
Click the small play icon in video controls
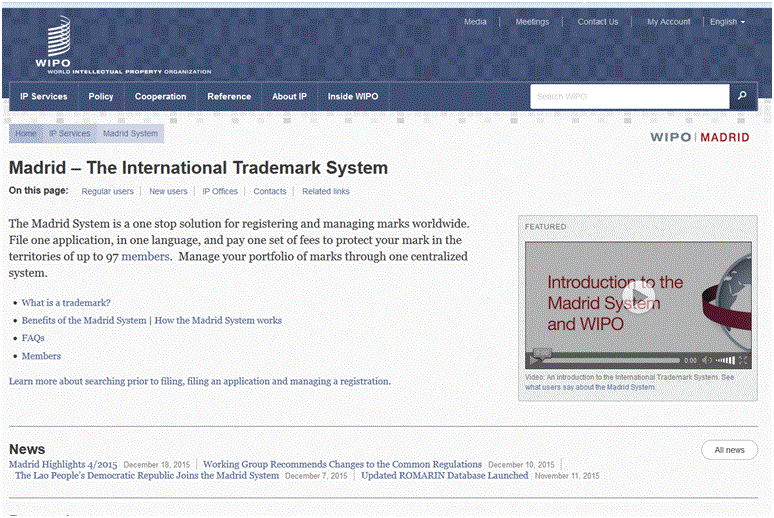[533, 360]
